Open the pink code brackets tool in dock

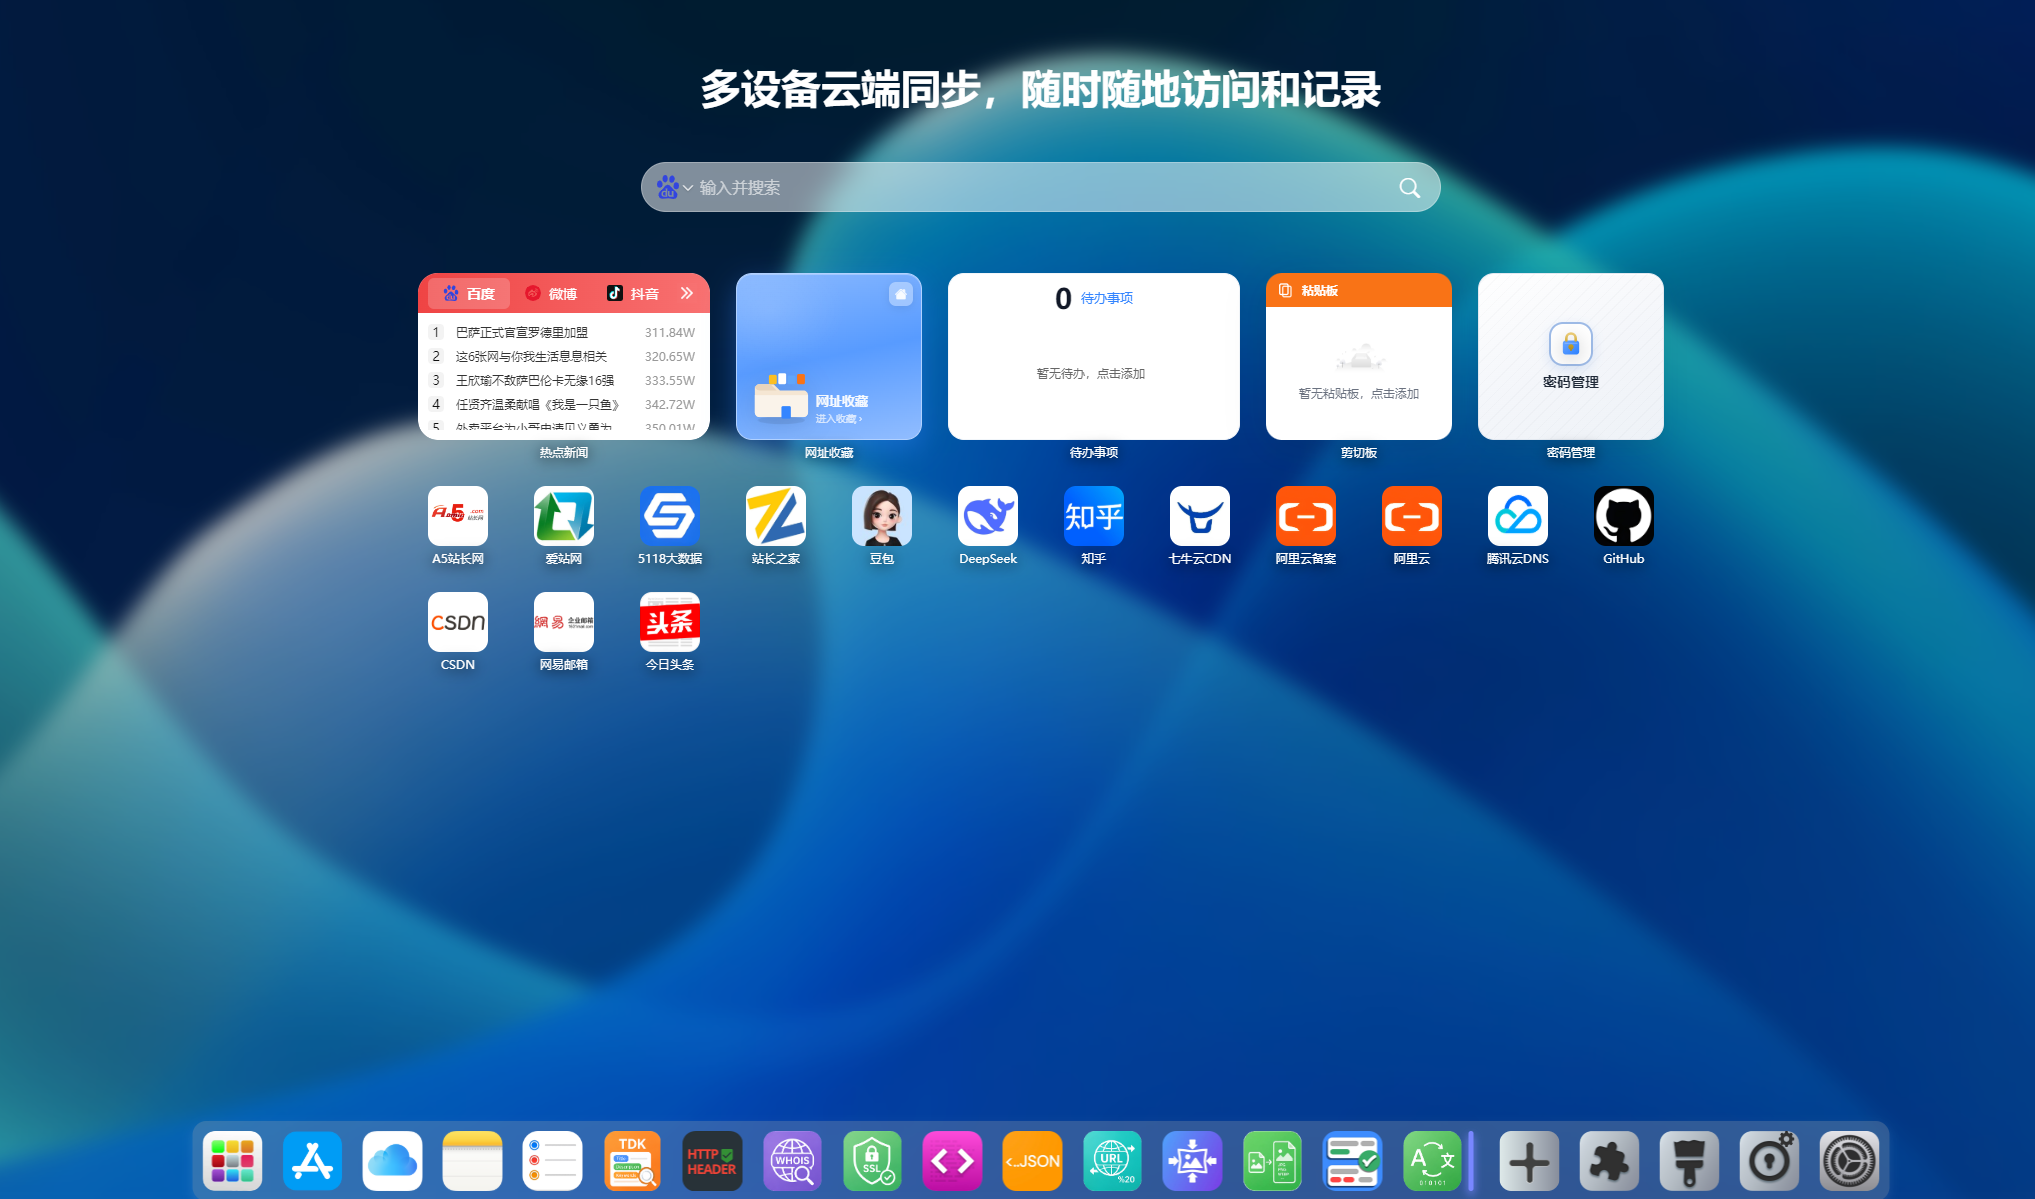(x=952, y=1161)
